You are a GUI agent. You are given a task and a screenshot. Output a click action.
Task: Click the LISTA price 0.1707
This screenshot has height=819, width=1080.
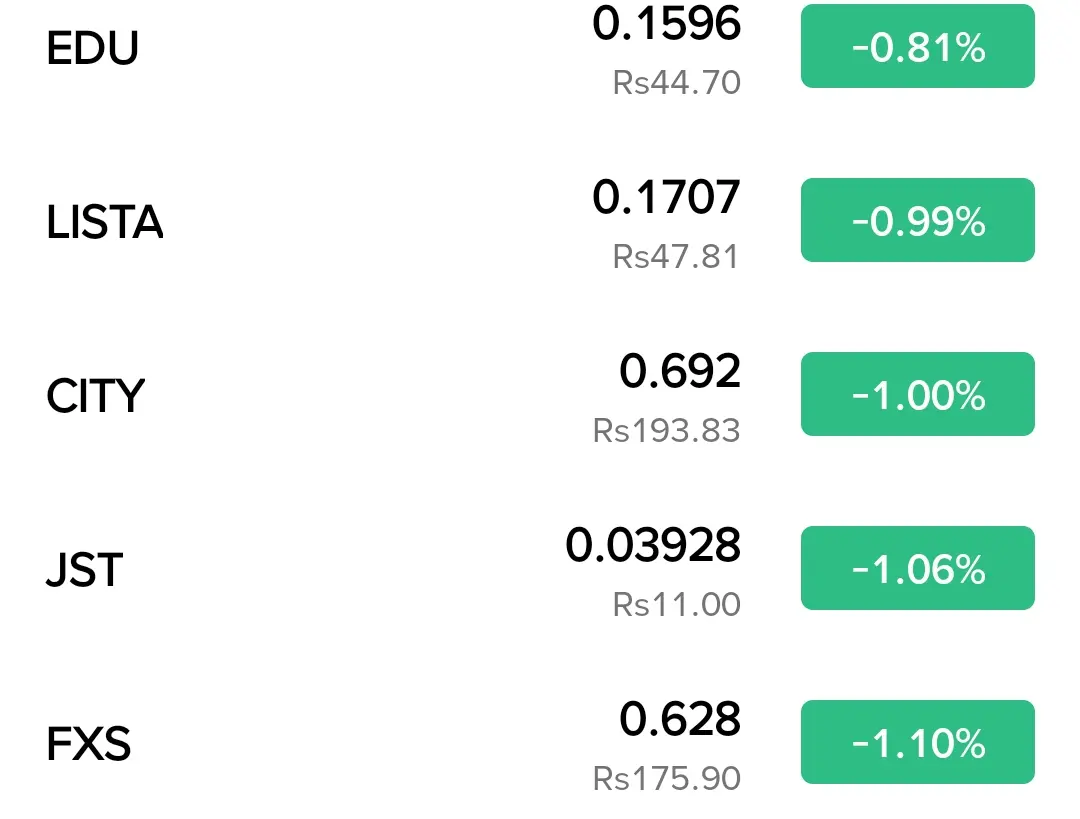point(667,197)
